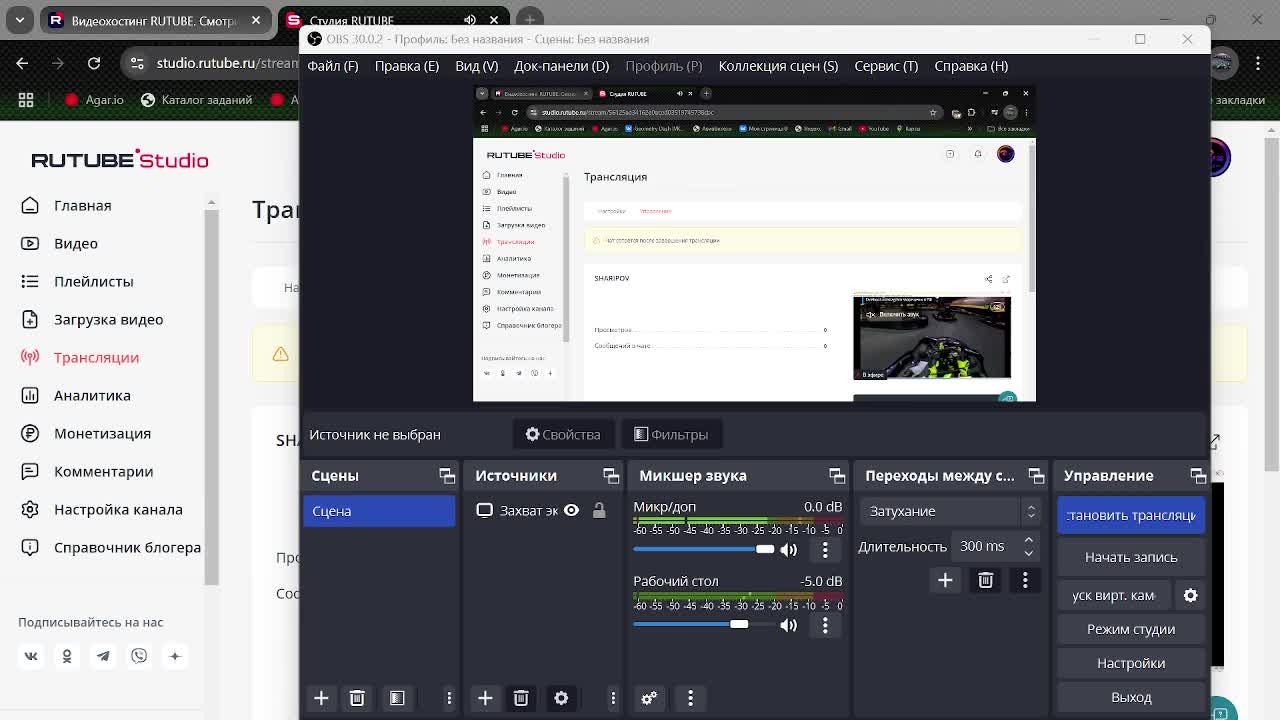Mute the Студия RUTUBE tab audio icon
Screen dimensions: 1280x720
470,20
